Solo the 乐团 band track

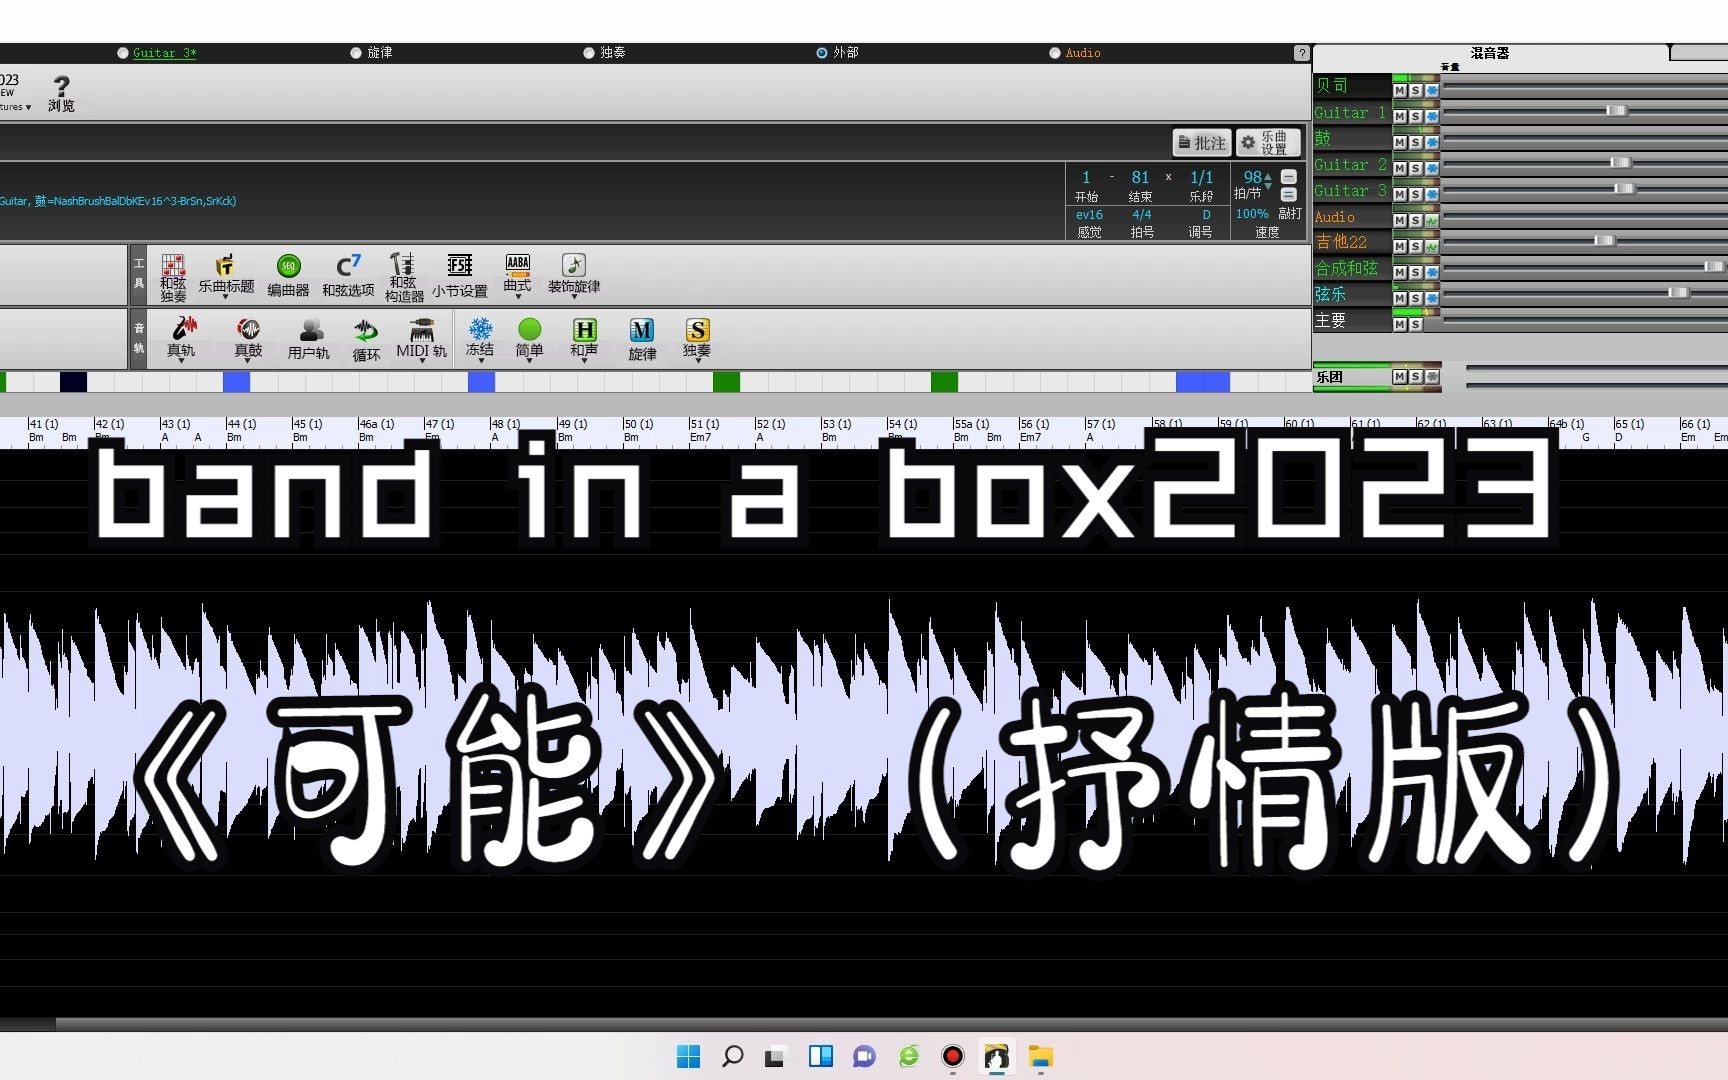[x=1416, y=377]
